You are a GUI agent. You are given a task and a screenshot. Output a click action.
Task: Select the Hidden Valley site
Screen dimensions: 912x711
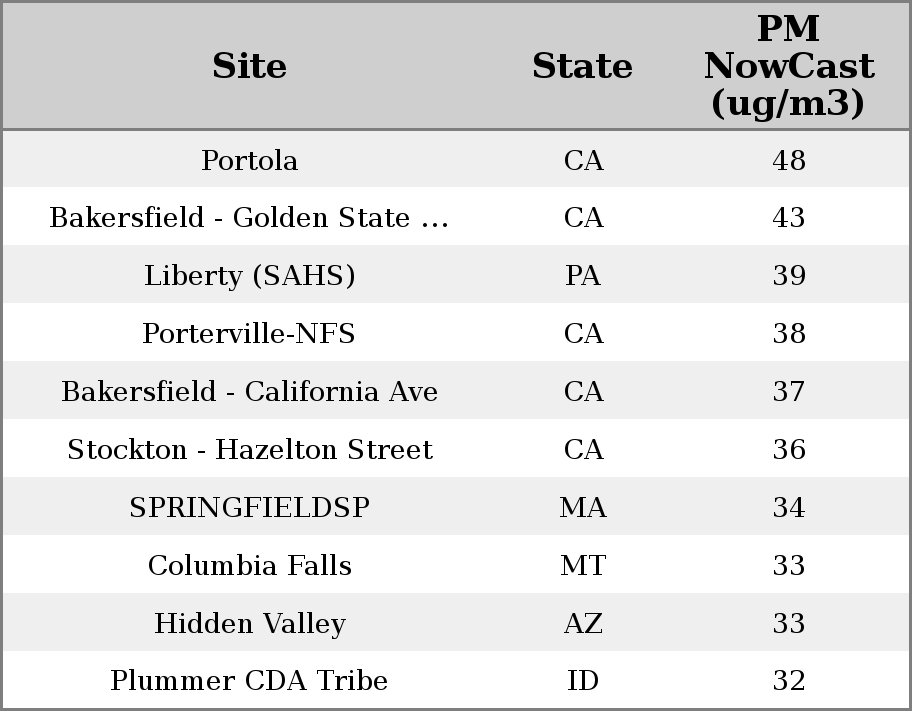coord(249,623)
